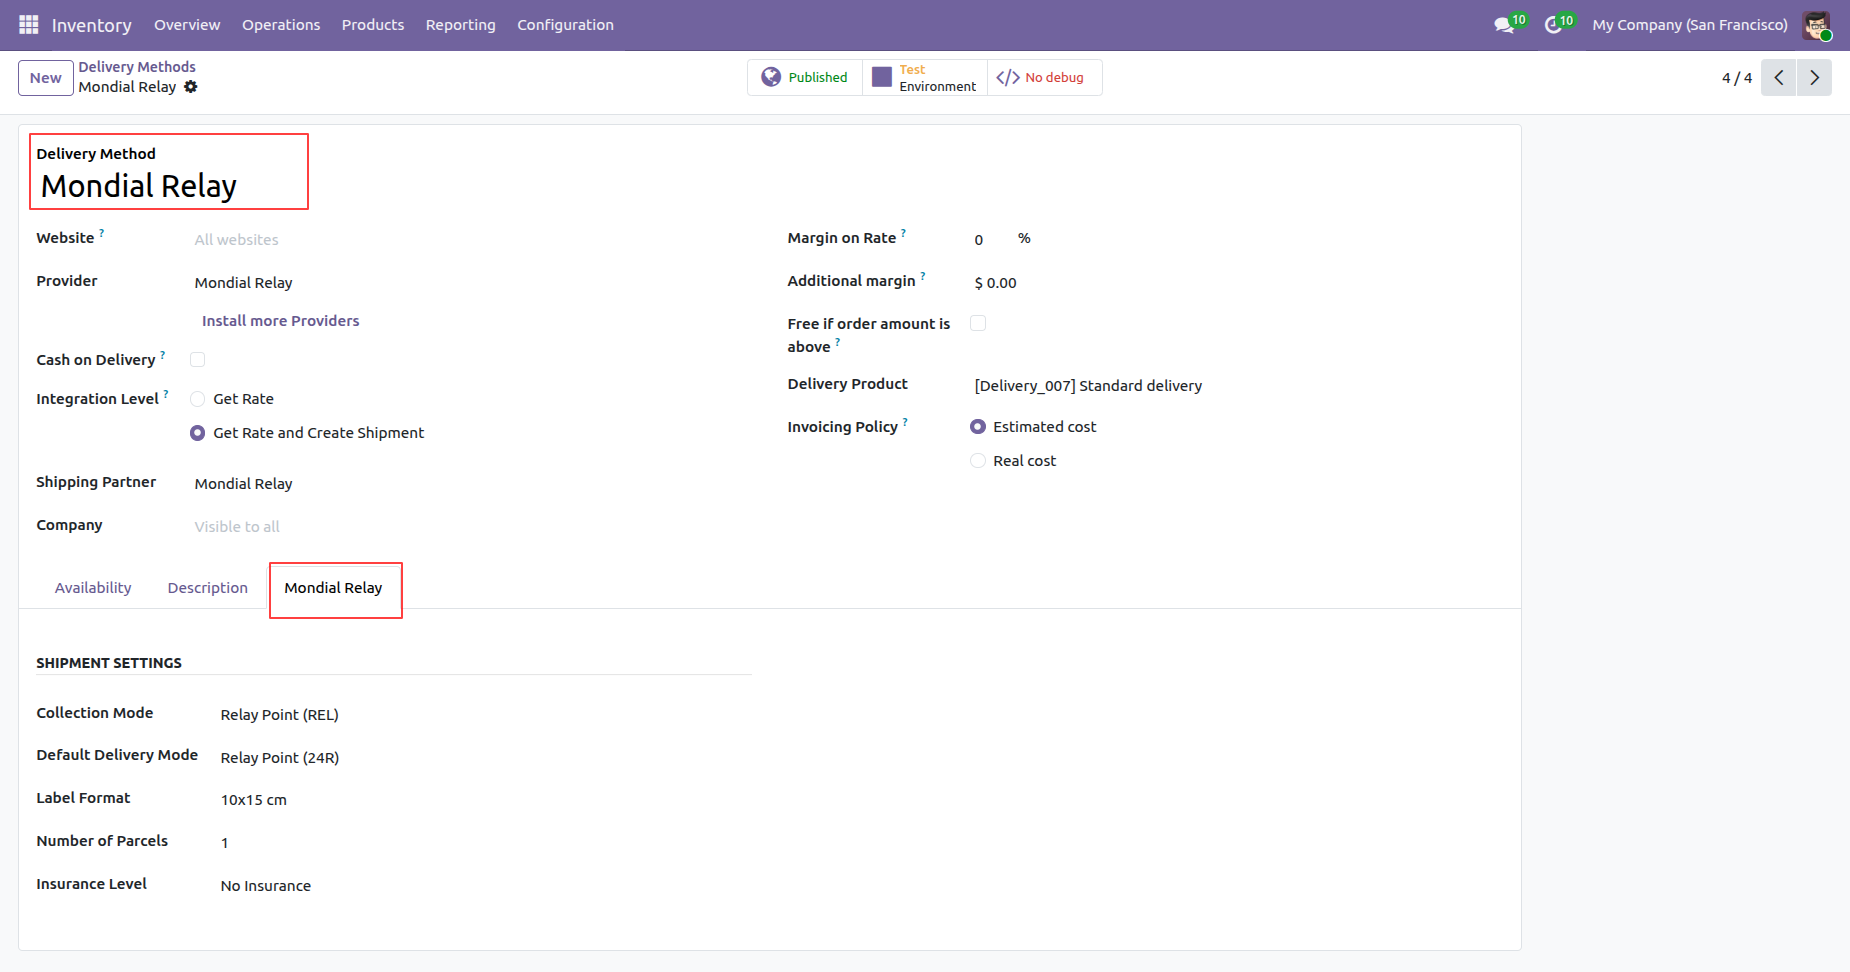Open the Default Delivery Mode dropdown
The image size is (1850, 972).
click(484, 758)
